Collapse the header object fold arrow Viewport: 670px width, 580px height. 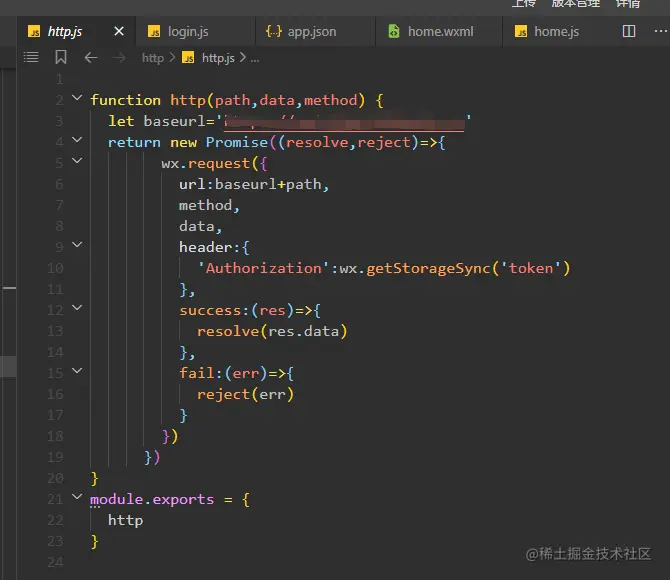coord(77,245)
